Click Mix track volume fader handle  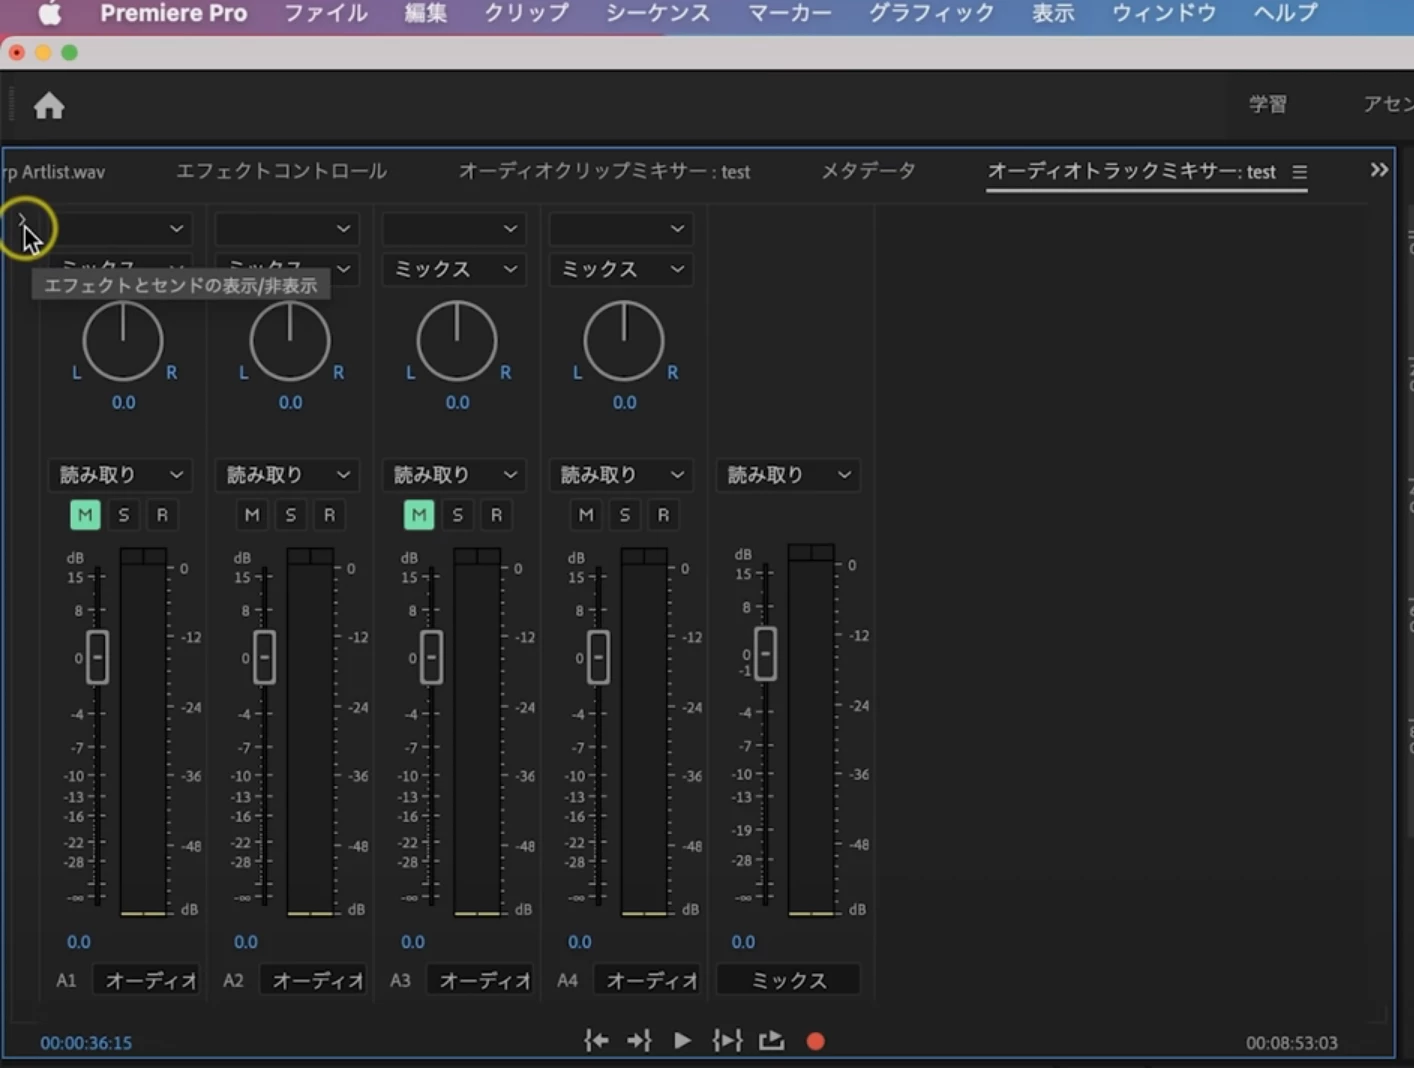[765, 654]
